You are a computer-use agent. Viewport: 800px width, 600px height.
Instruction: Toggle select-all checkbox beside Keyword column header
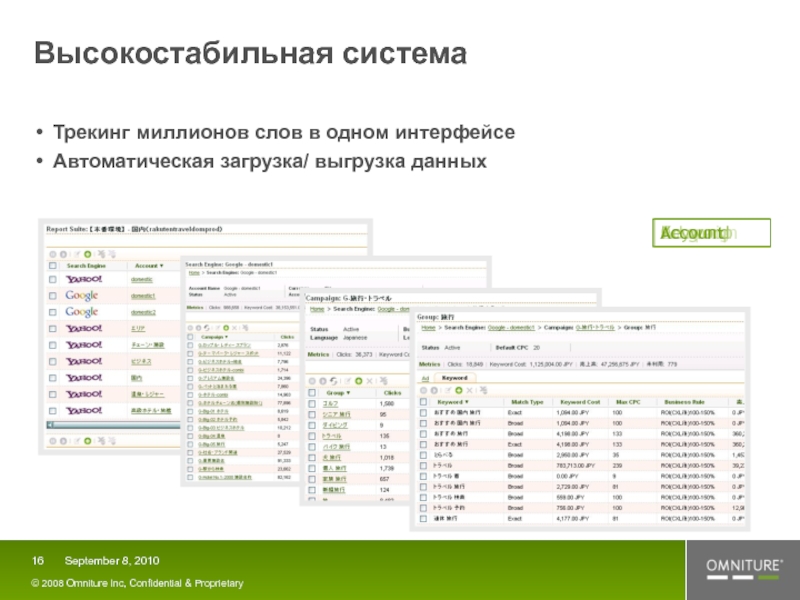pyautogui.click(x=423, y=402)
